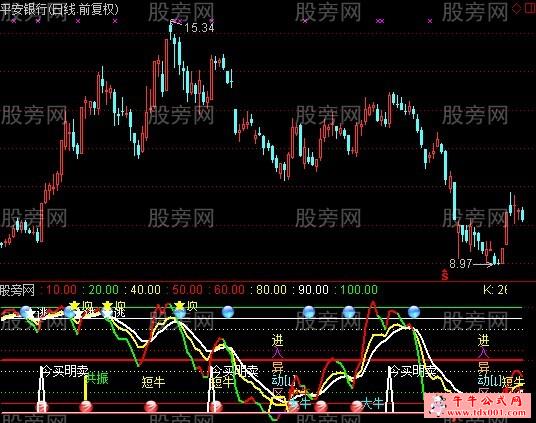The height and width of the screenshot is (423, 536).
Task: Click the red diamond icon at top-right corner
Action: [517, 8]
